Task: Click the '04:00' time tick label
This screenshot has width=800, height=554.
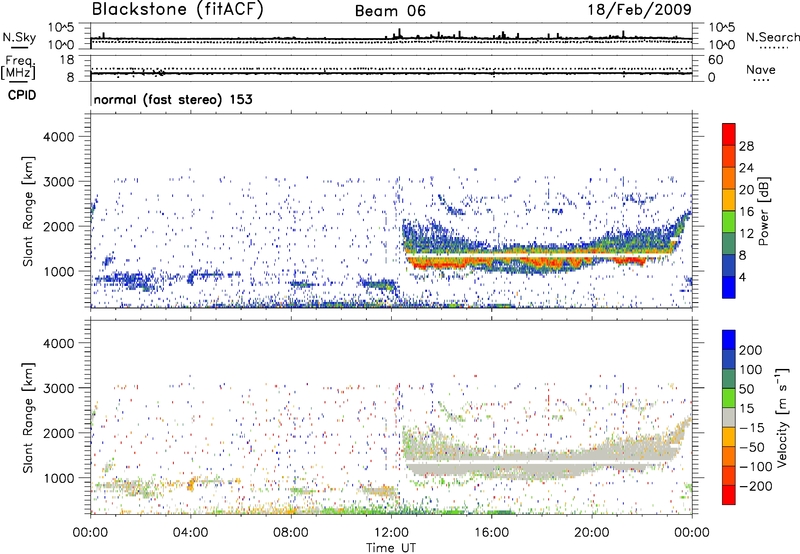Action: [190, 533]
